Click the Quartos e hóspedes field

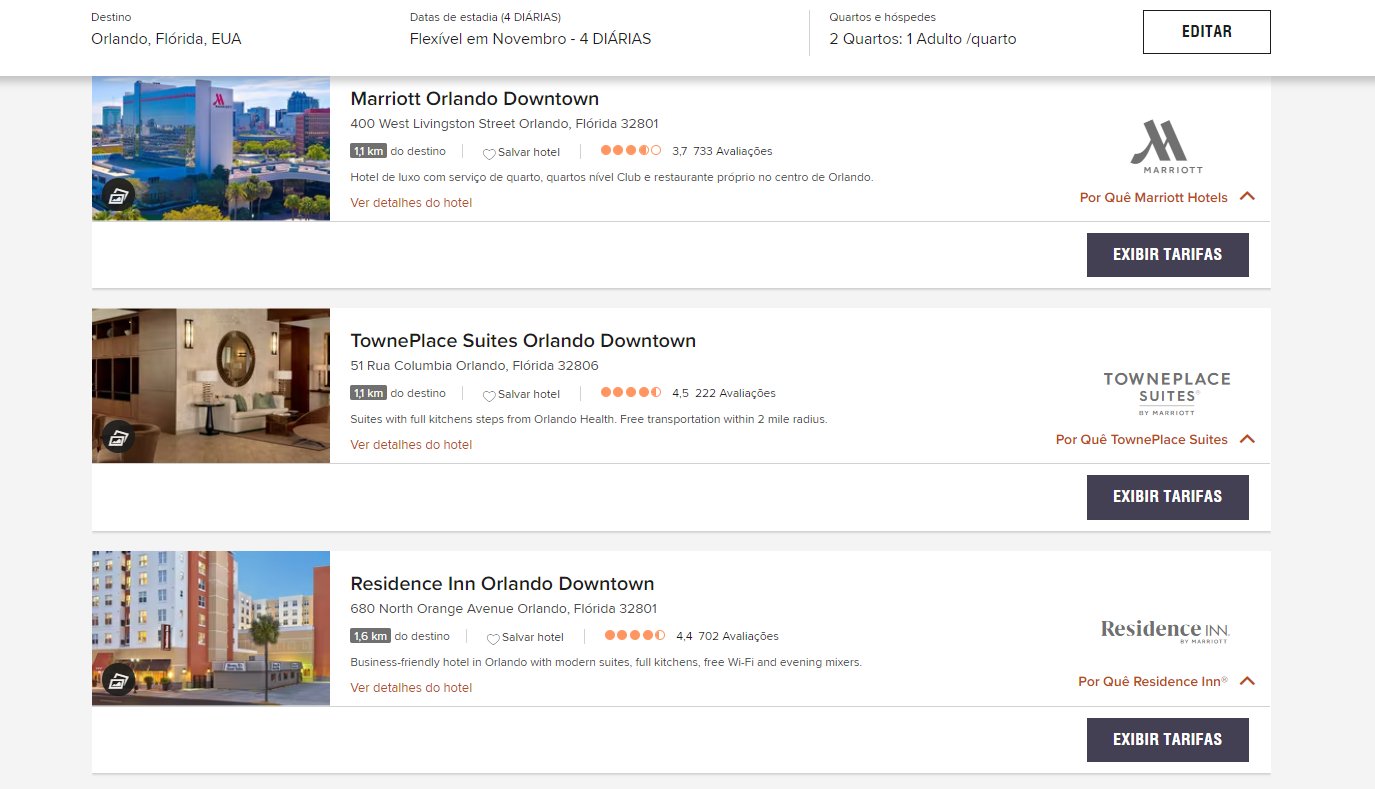point(923,40)
